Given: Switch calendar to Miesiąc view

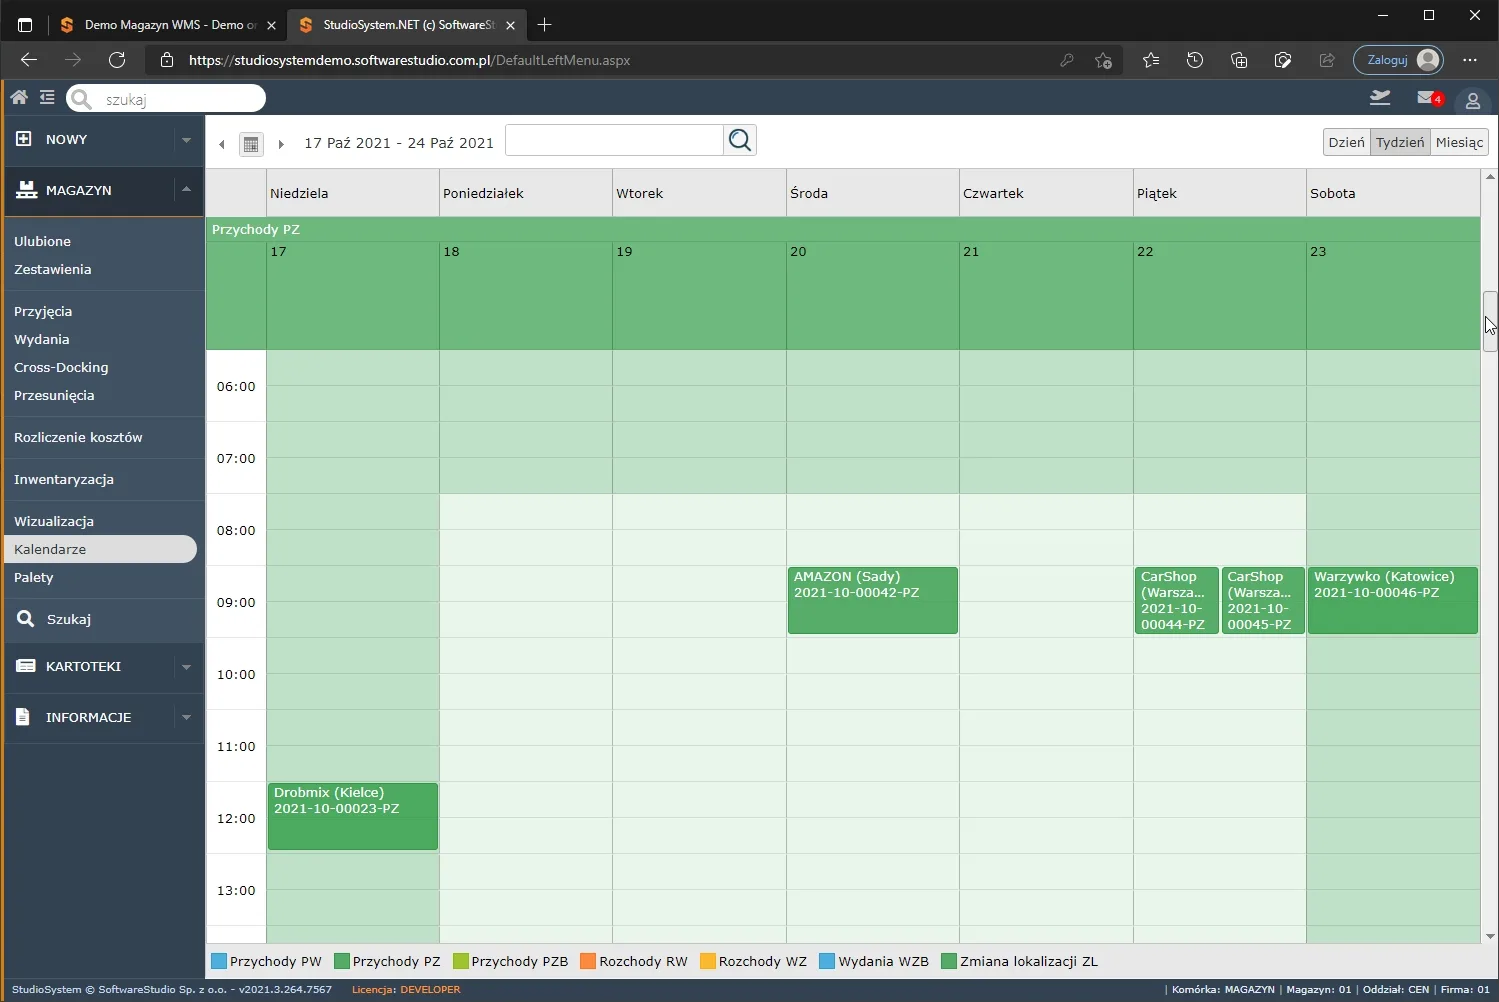Looking at the screenshot, I should (x=1459, y=142).
